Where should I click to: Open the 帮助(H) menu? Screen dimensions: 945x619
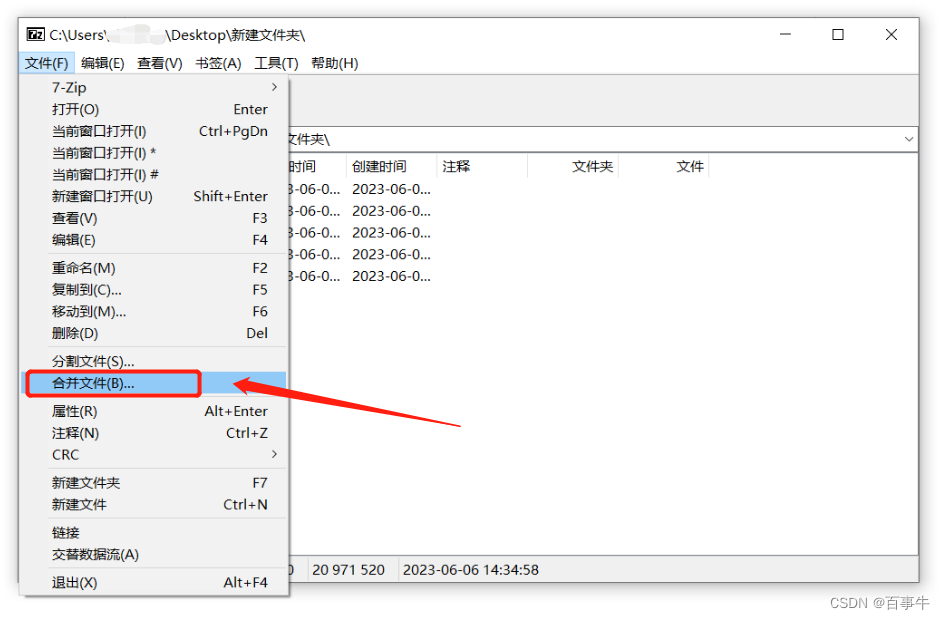pos(334,63)
